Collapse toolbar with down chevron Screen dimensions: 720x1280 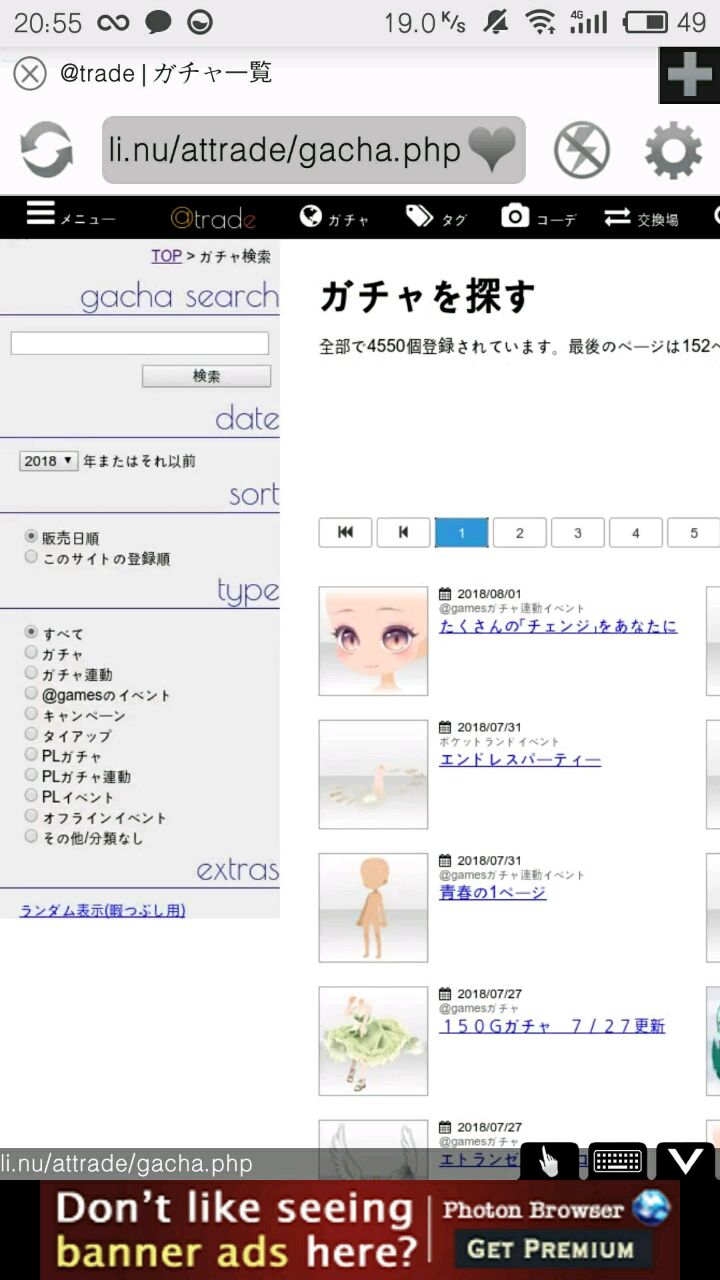point(685,1160)
